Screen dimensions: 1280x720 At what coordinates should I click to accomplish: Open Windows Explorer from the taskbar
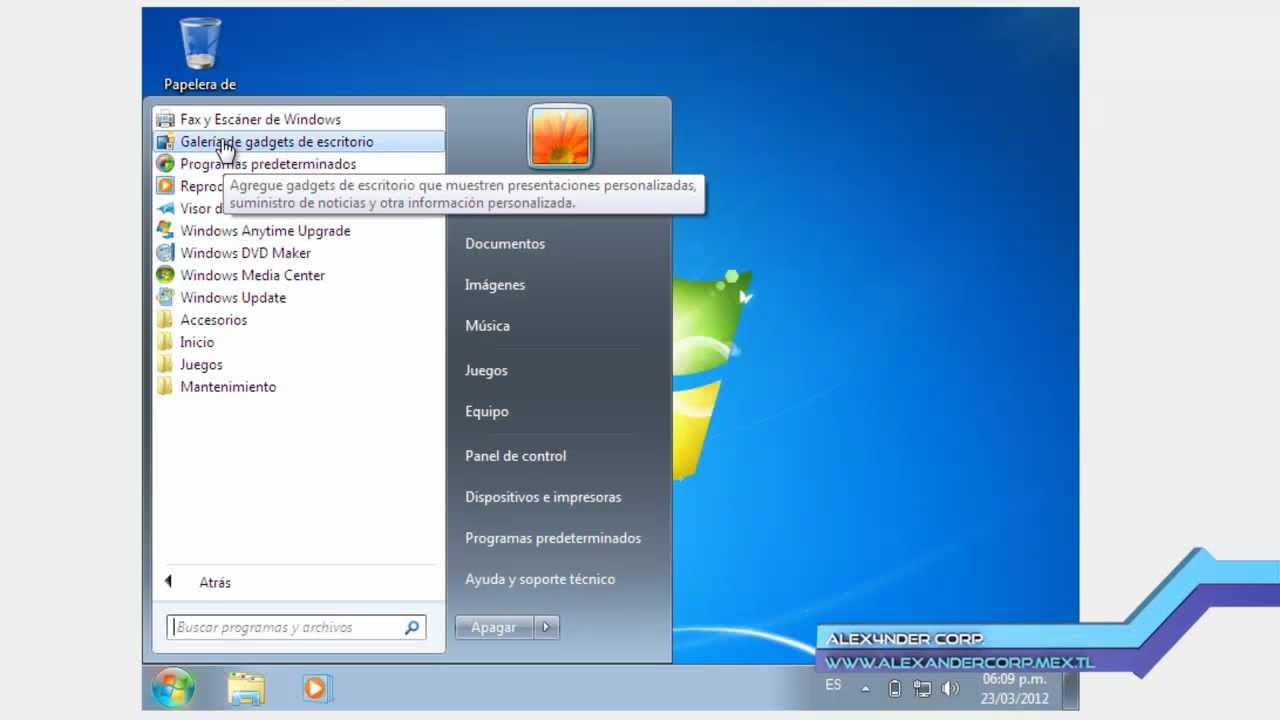tap(245, 688)
